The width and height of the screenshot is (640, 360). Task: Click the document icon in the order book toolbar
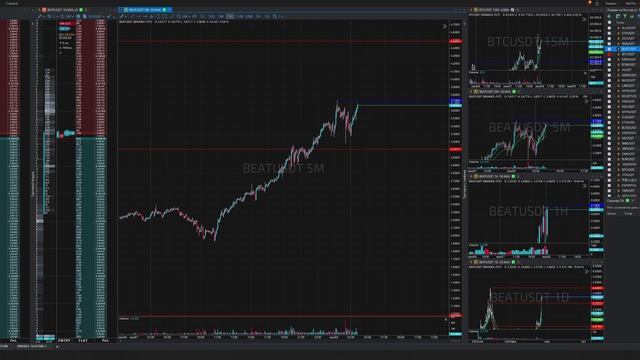click(84, 16)
